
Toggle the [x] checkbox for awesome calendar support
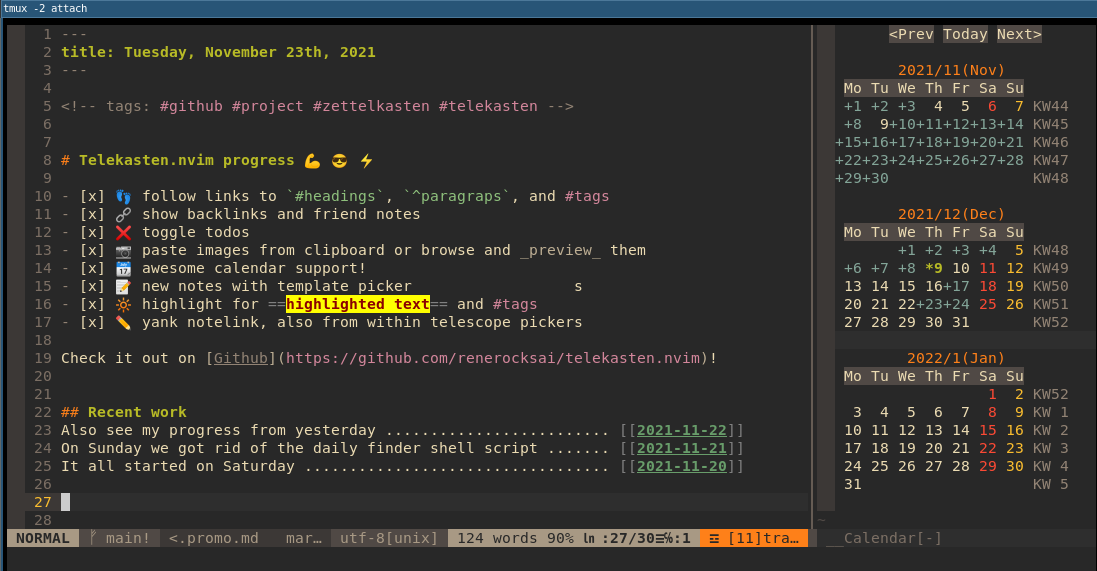tap(92, 269)
